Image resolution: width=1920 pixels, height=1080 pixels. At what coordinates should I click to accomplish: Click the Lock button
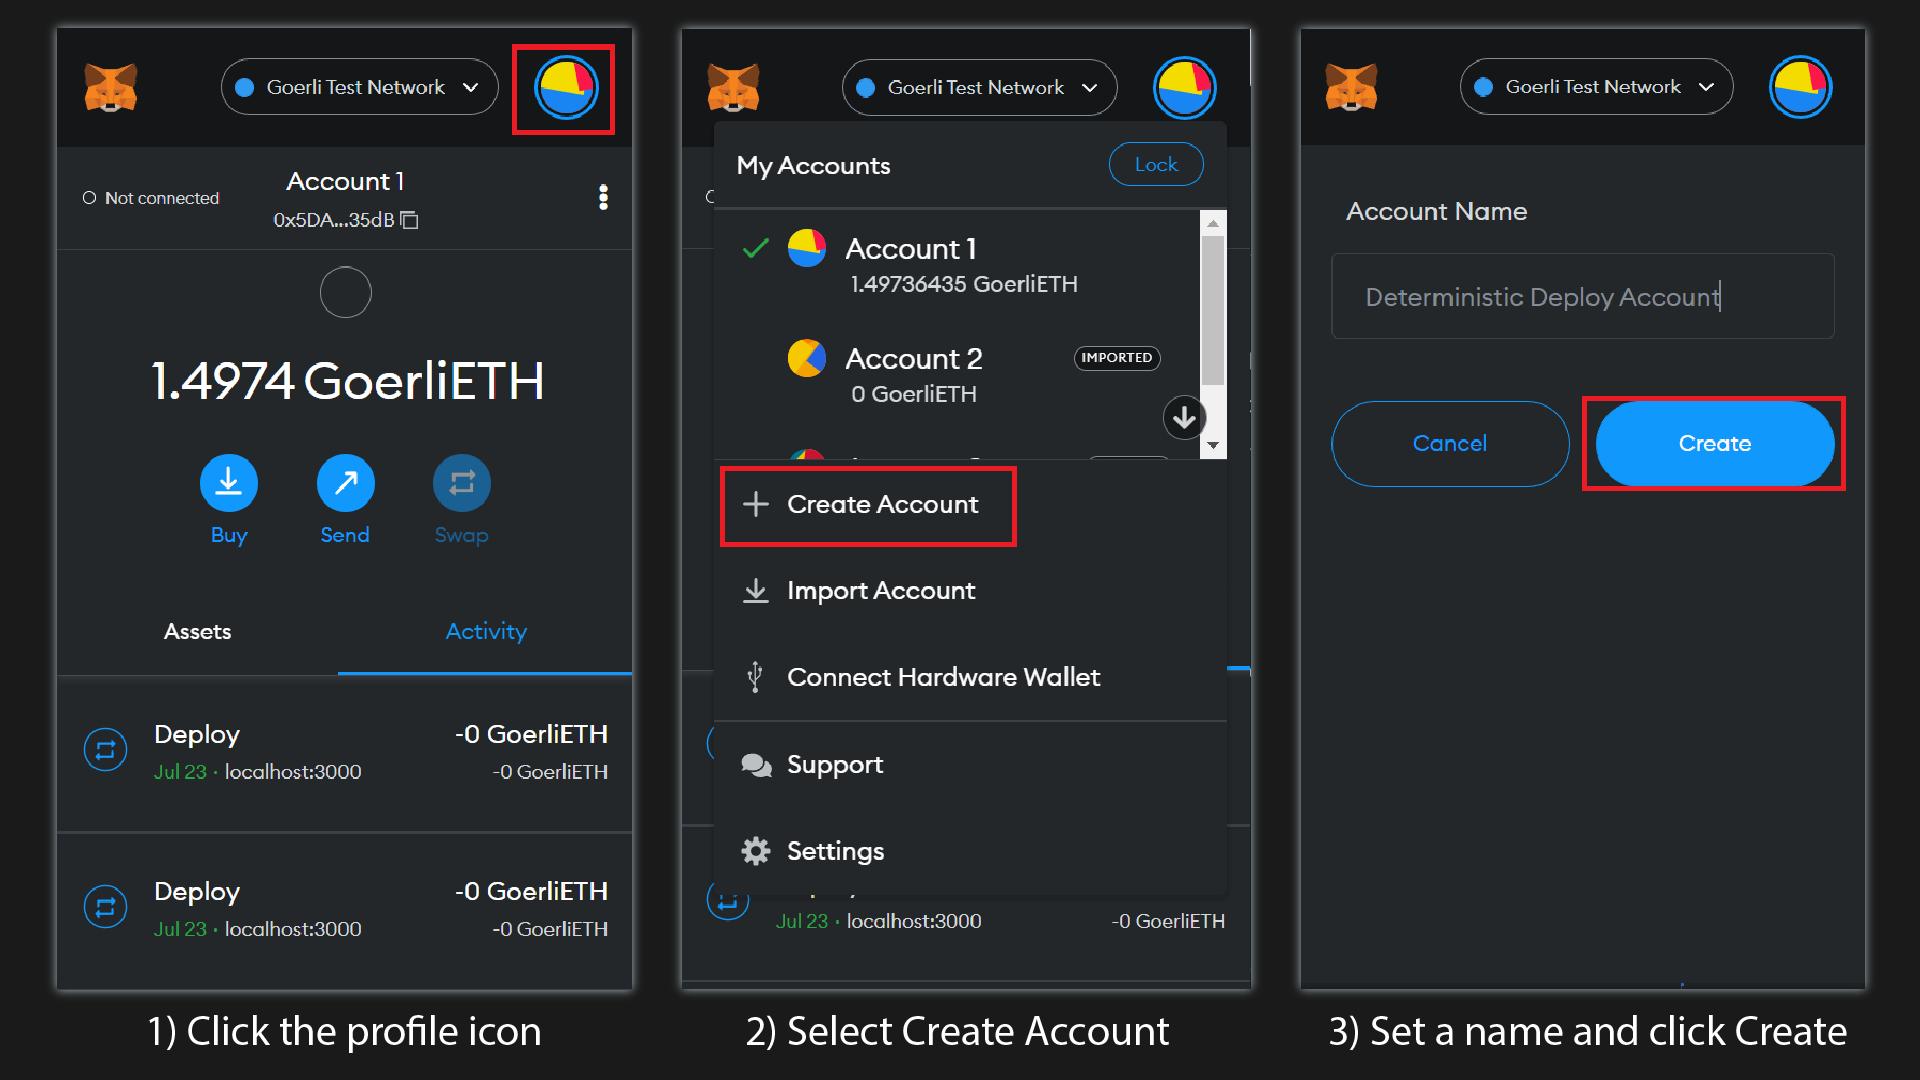click(x=1156, y=164)
